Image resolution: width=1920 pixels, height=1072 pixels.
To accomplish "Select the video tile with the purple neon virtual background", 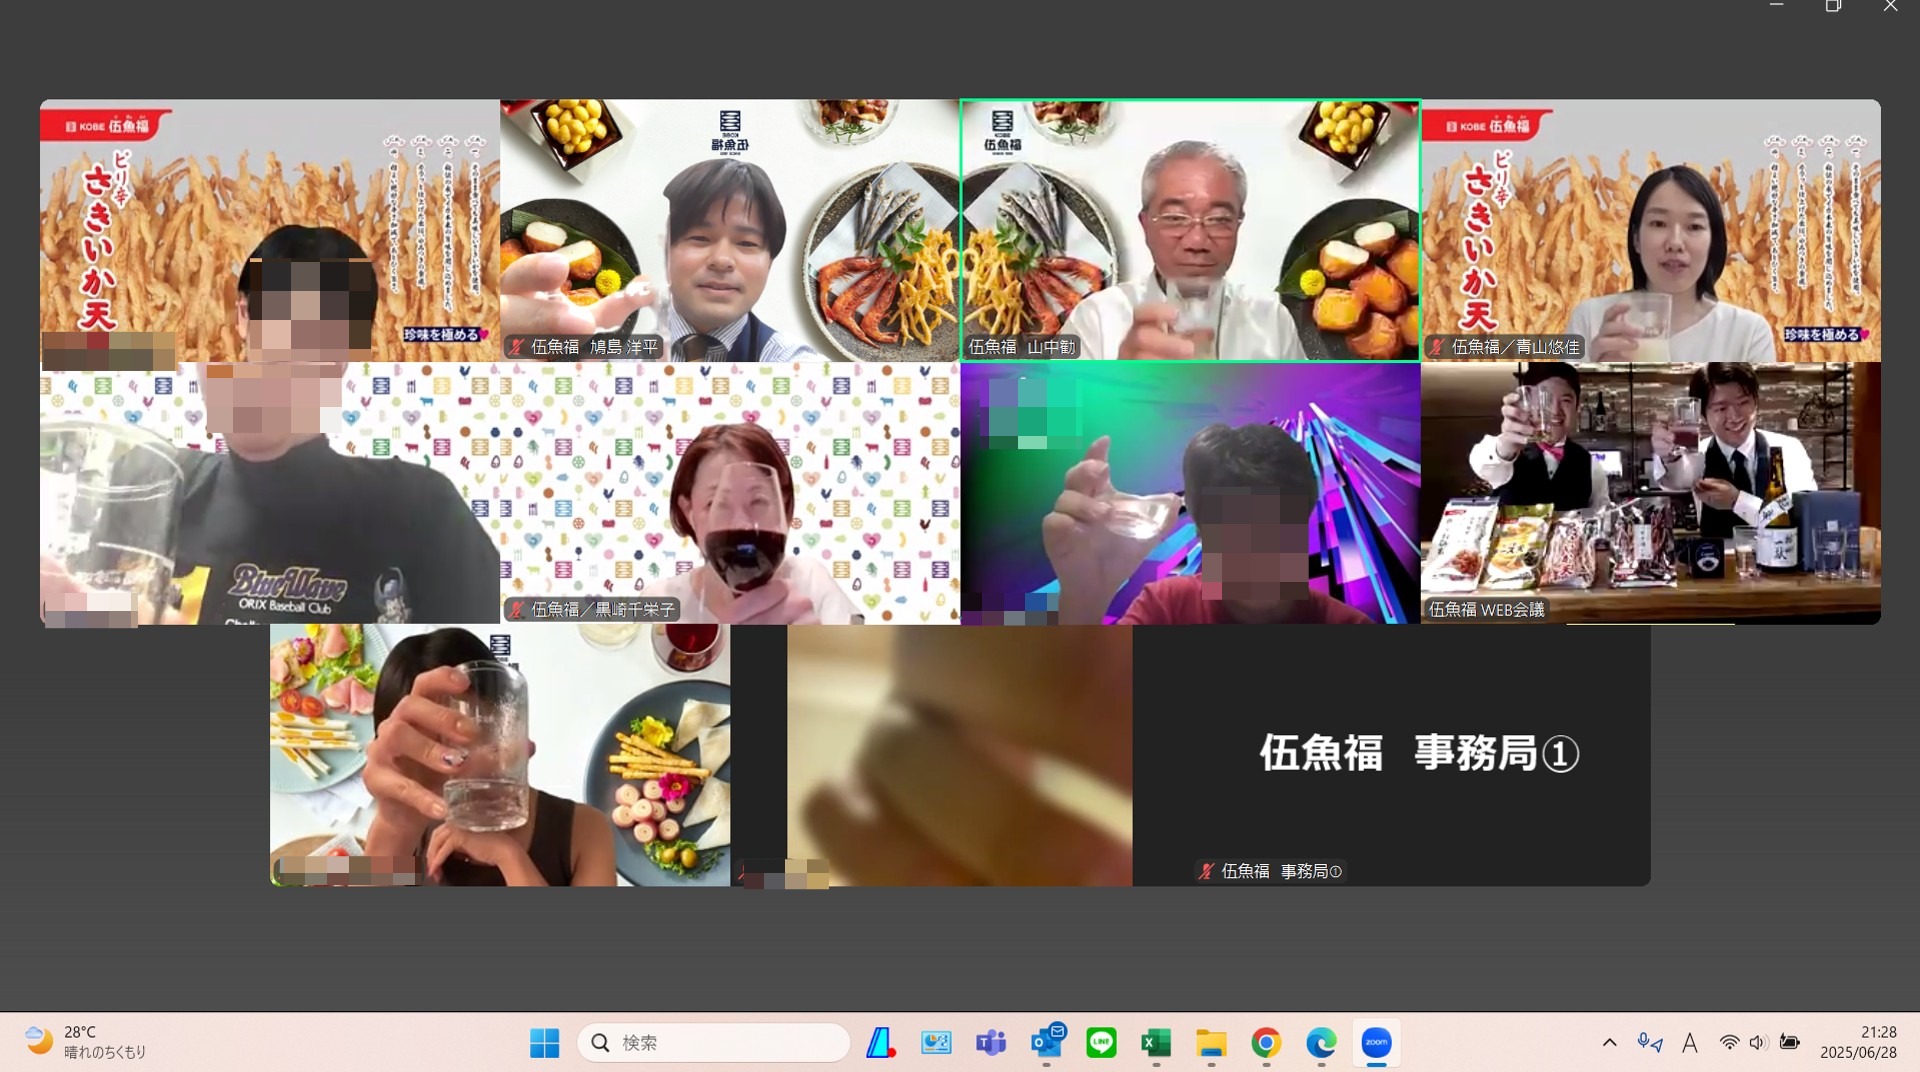I will tap(1190, 493).
